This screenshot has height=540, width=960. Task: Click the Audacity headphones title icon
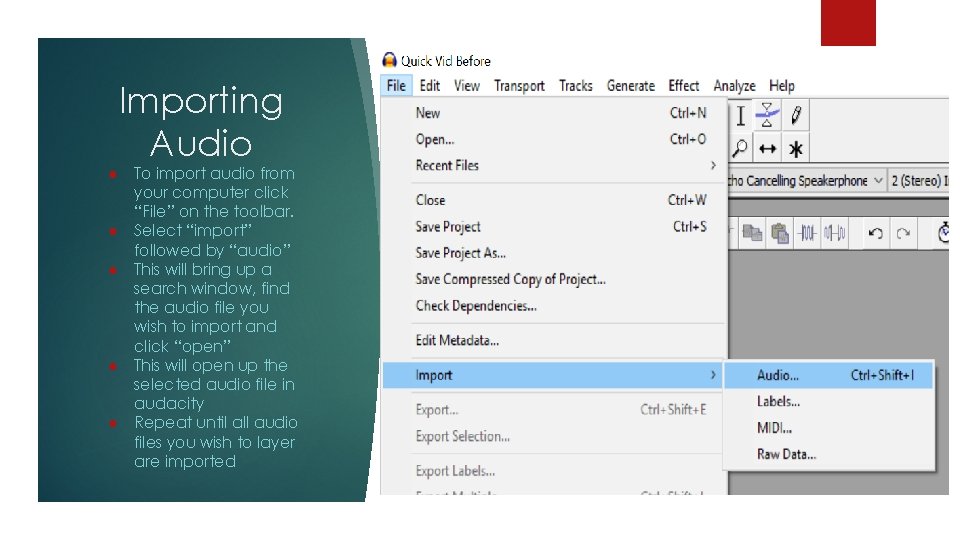389,60
